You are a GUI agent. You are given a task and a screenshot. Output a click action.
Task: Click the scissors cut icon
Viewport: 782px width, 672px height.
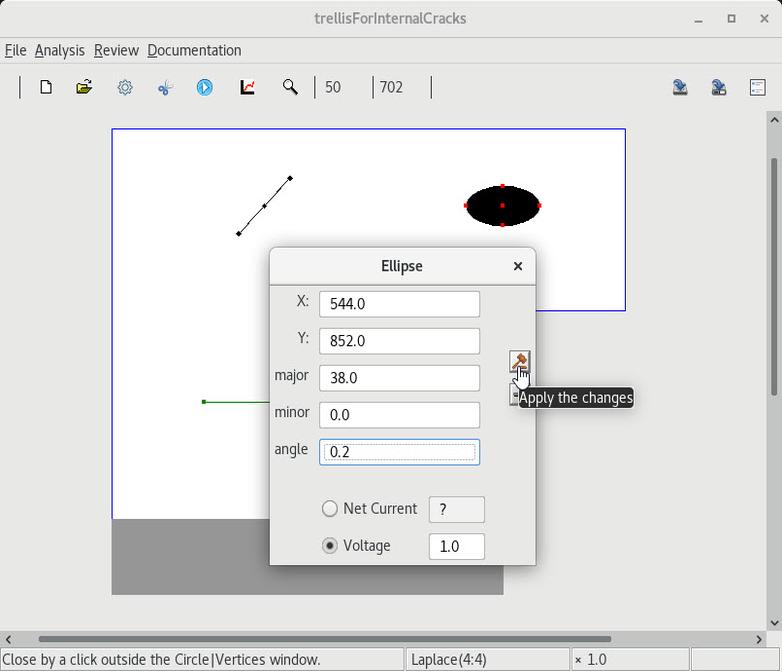point(165,88)
